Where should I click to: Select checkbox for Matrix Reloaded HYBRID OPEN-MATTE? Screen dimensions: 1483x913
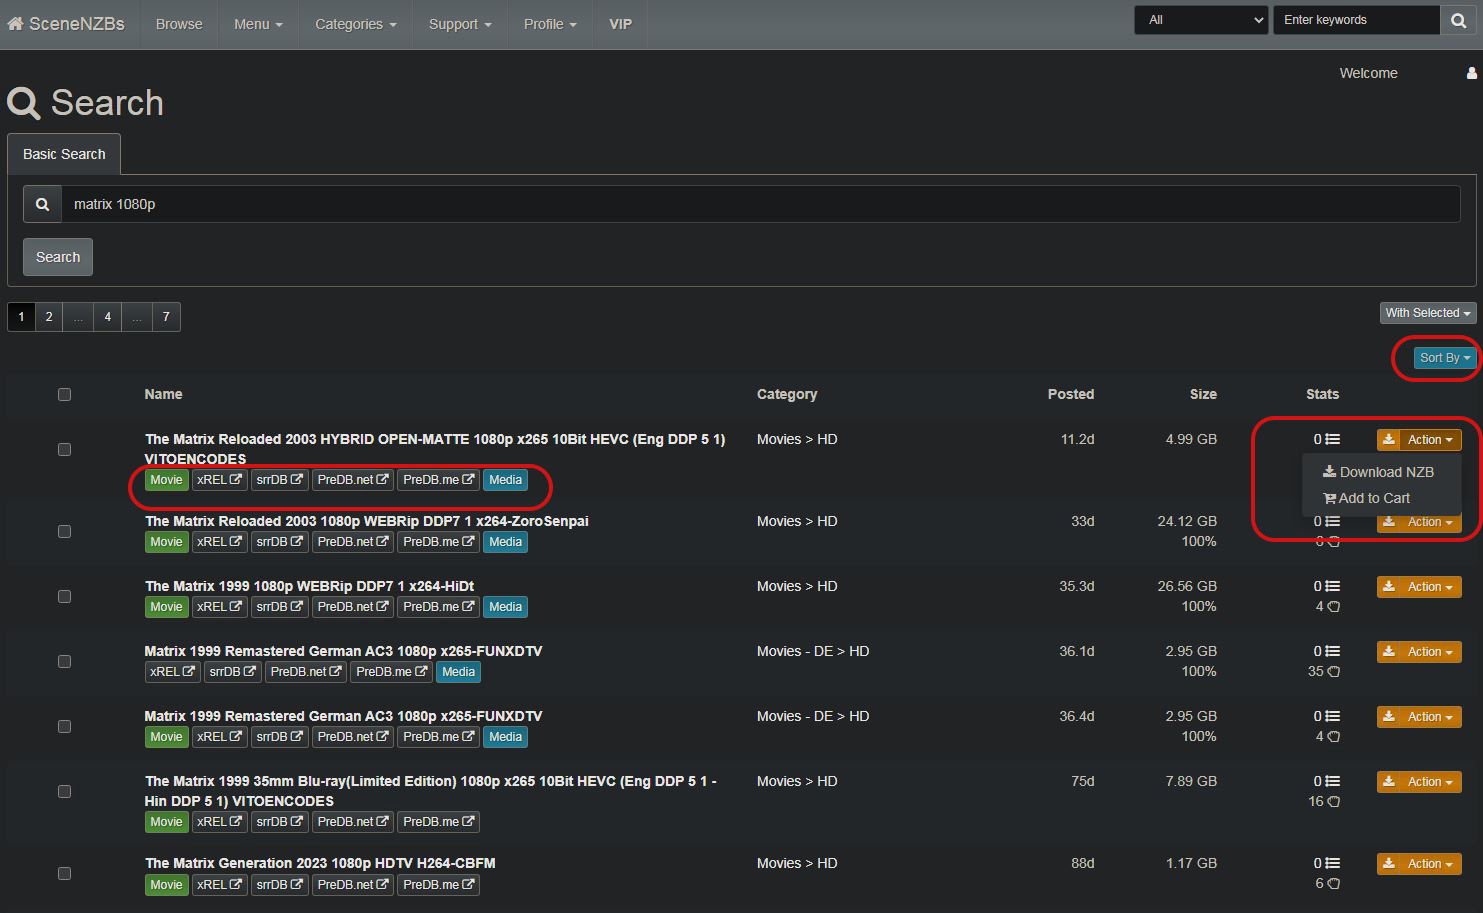click(x=65, y=450)
